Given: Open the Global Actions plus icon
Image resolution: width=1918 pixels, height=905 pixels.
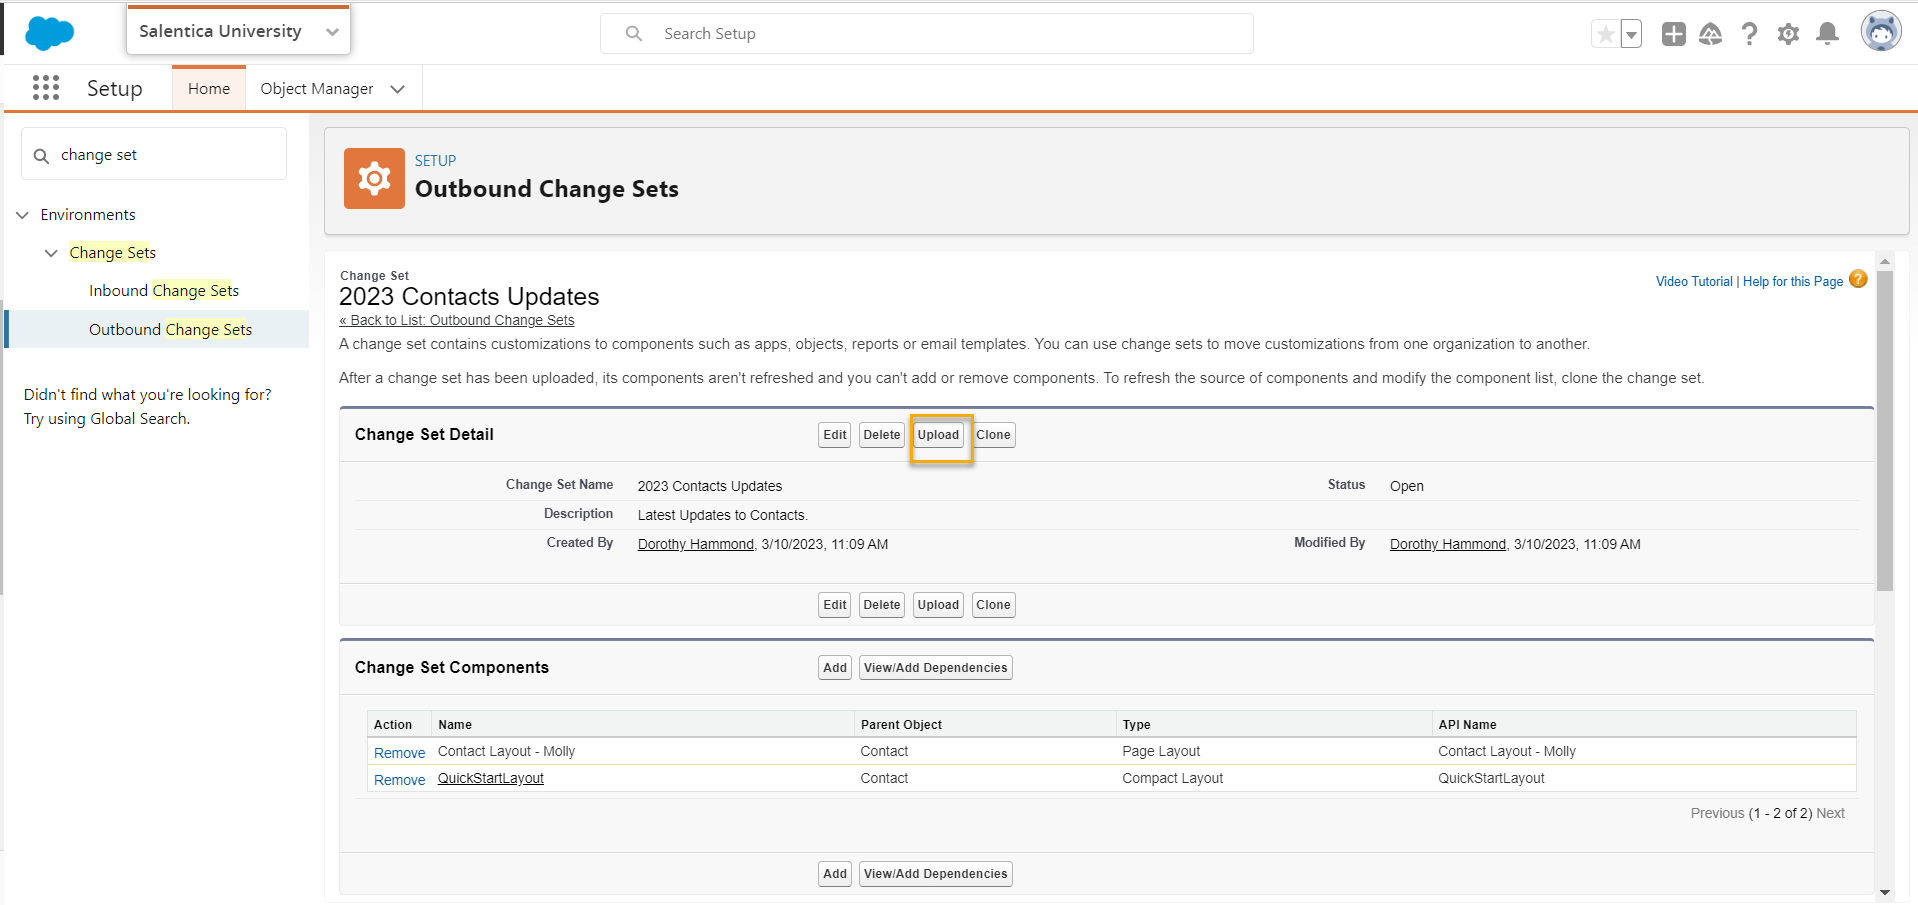Looking at the screenshot, I should [x=1673, y=34].
